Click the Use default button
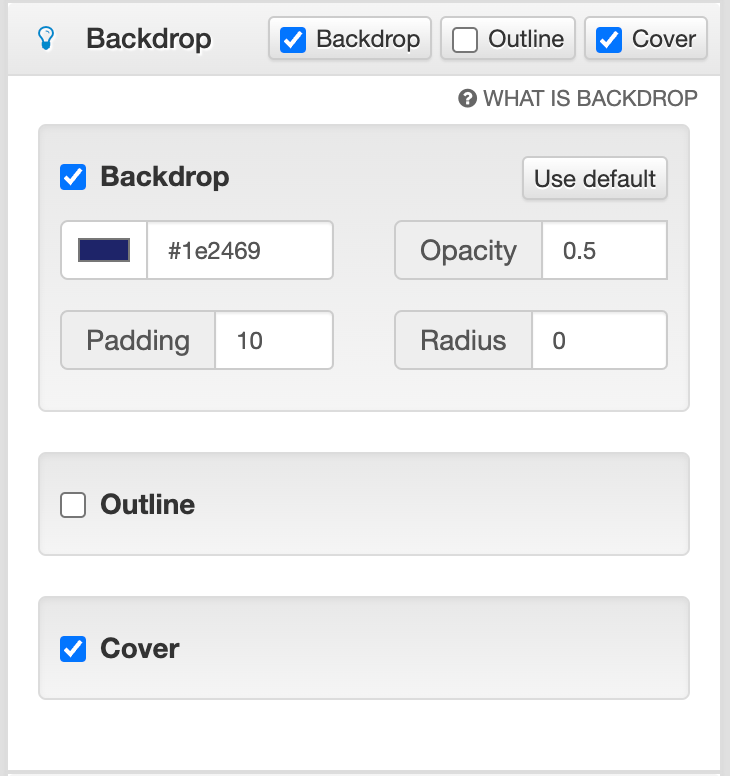 [594, 179]
